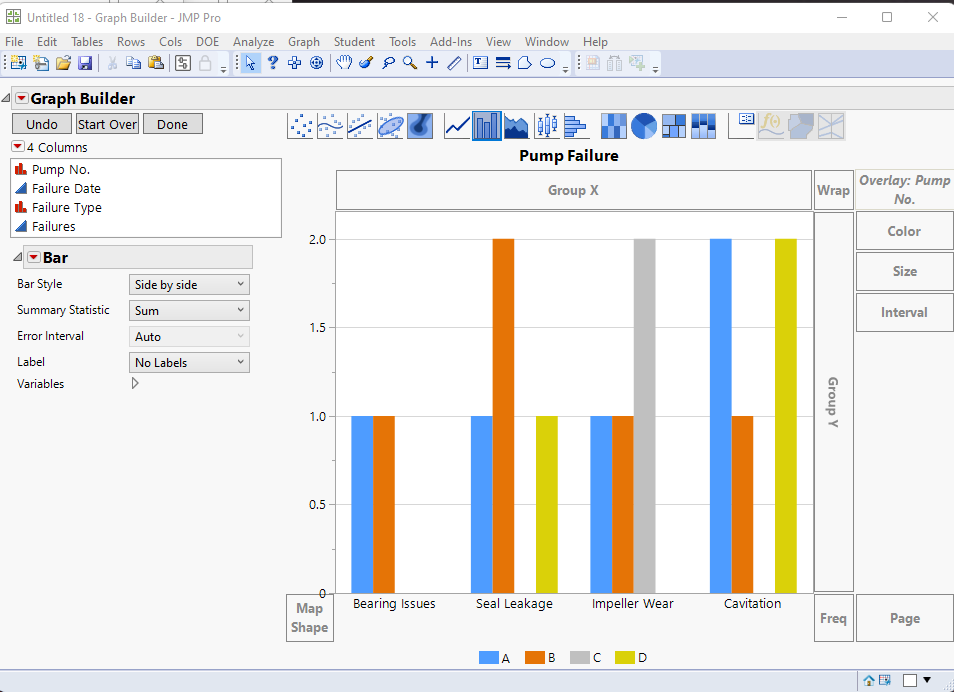Choose the Mosaic element icon
Viewport: 954px width, 692px height.
tap(703, 126)
